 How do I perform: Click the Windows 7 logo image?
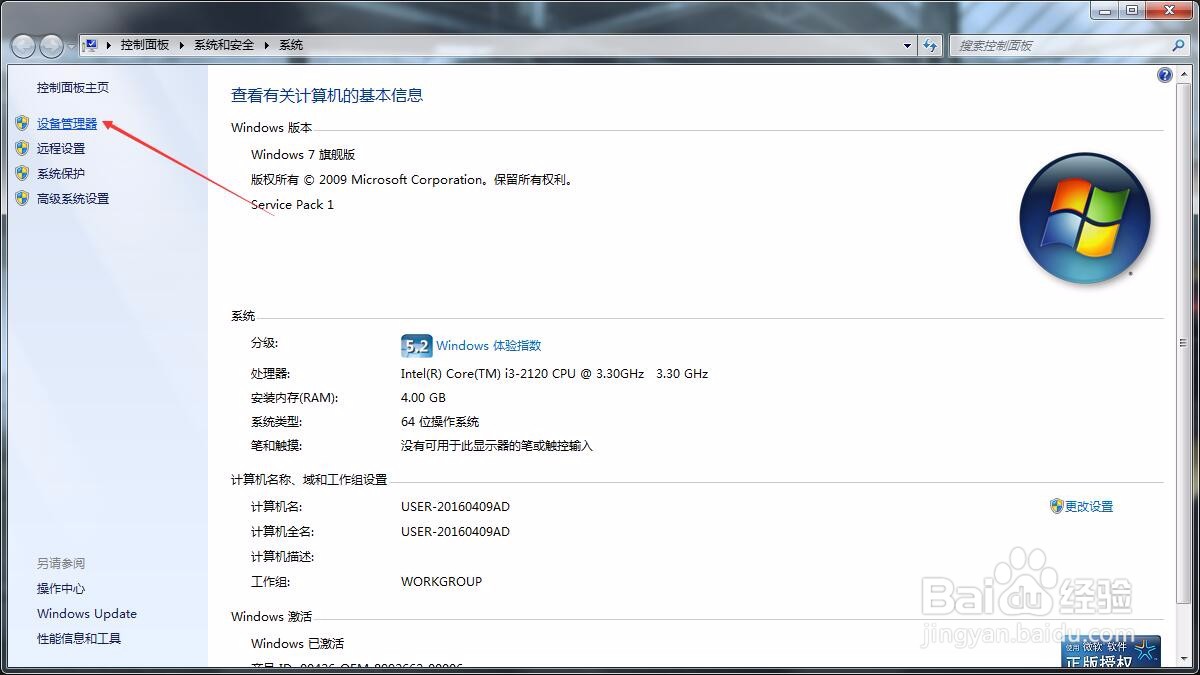click(1085, 218)
